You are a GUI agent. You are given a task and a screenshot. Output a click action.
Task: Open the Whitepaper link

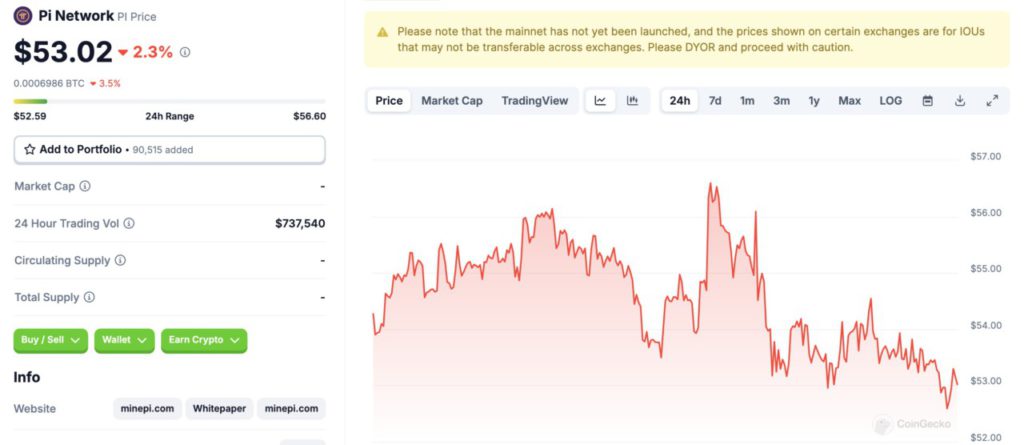tap(219, 408)
